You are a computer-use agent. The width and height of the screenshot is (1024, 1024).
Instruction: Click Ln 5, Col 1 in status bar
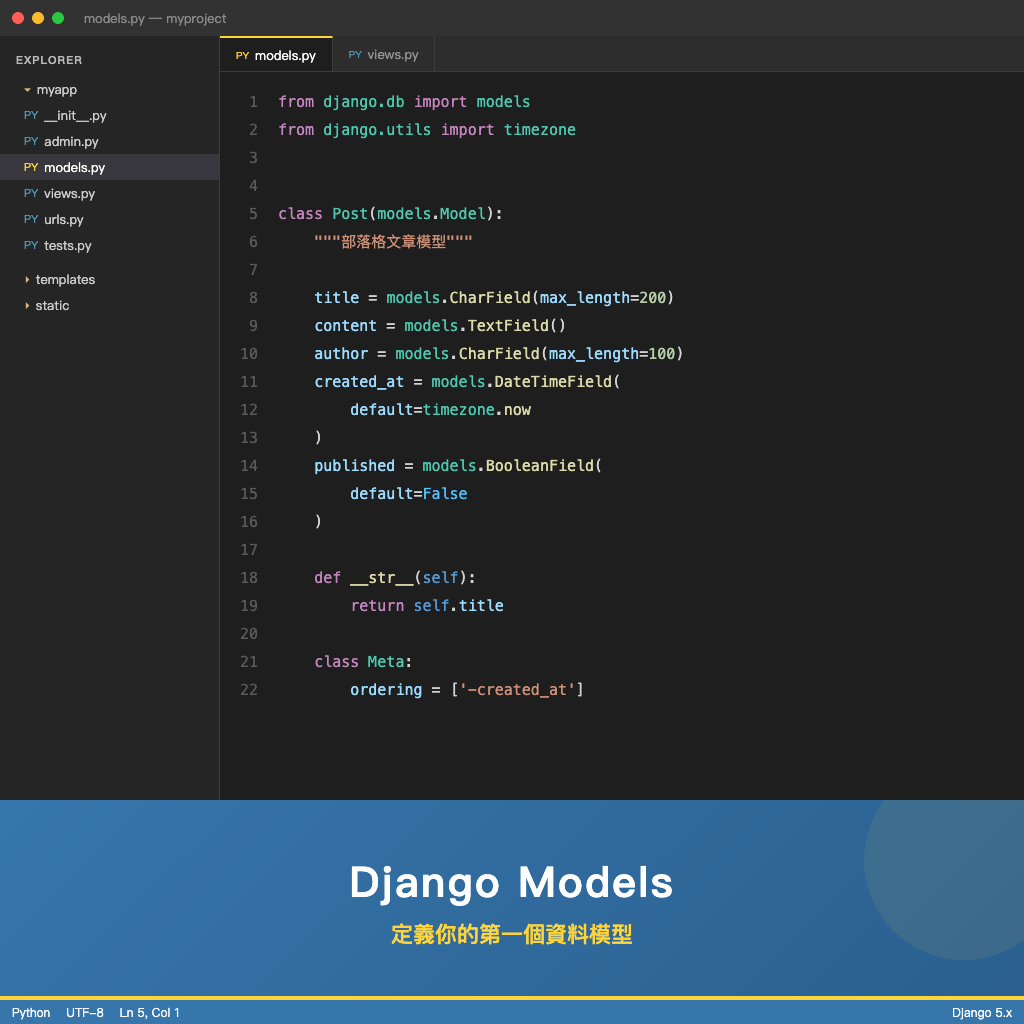150,1012
